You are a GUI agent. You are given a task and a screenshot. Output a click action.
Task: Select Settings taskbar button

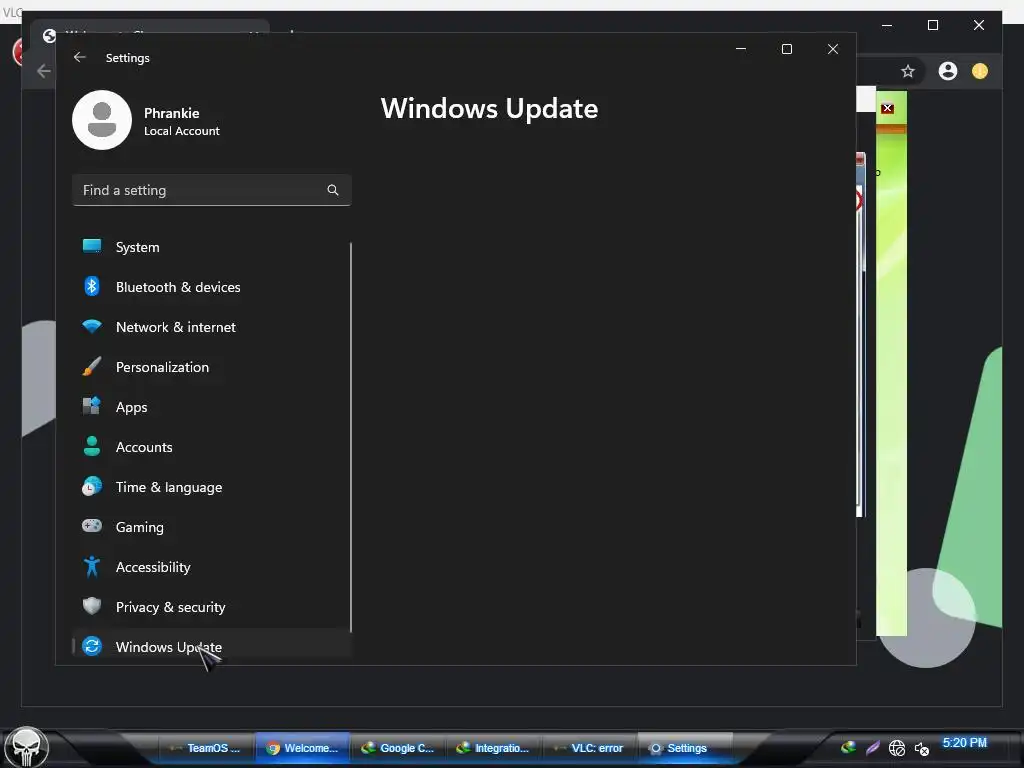click(x=684, y=748)
